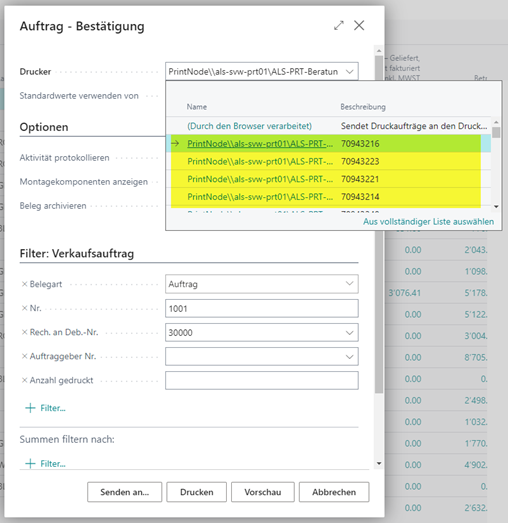Close the Auftrag - Bestätigung dialog
Image resolution: width=508 pixels, height=523 pixels.
click(x=359, y=25)
